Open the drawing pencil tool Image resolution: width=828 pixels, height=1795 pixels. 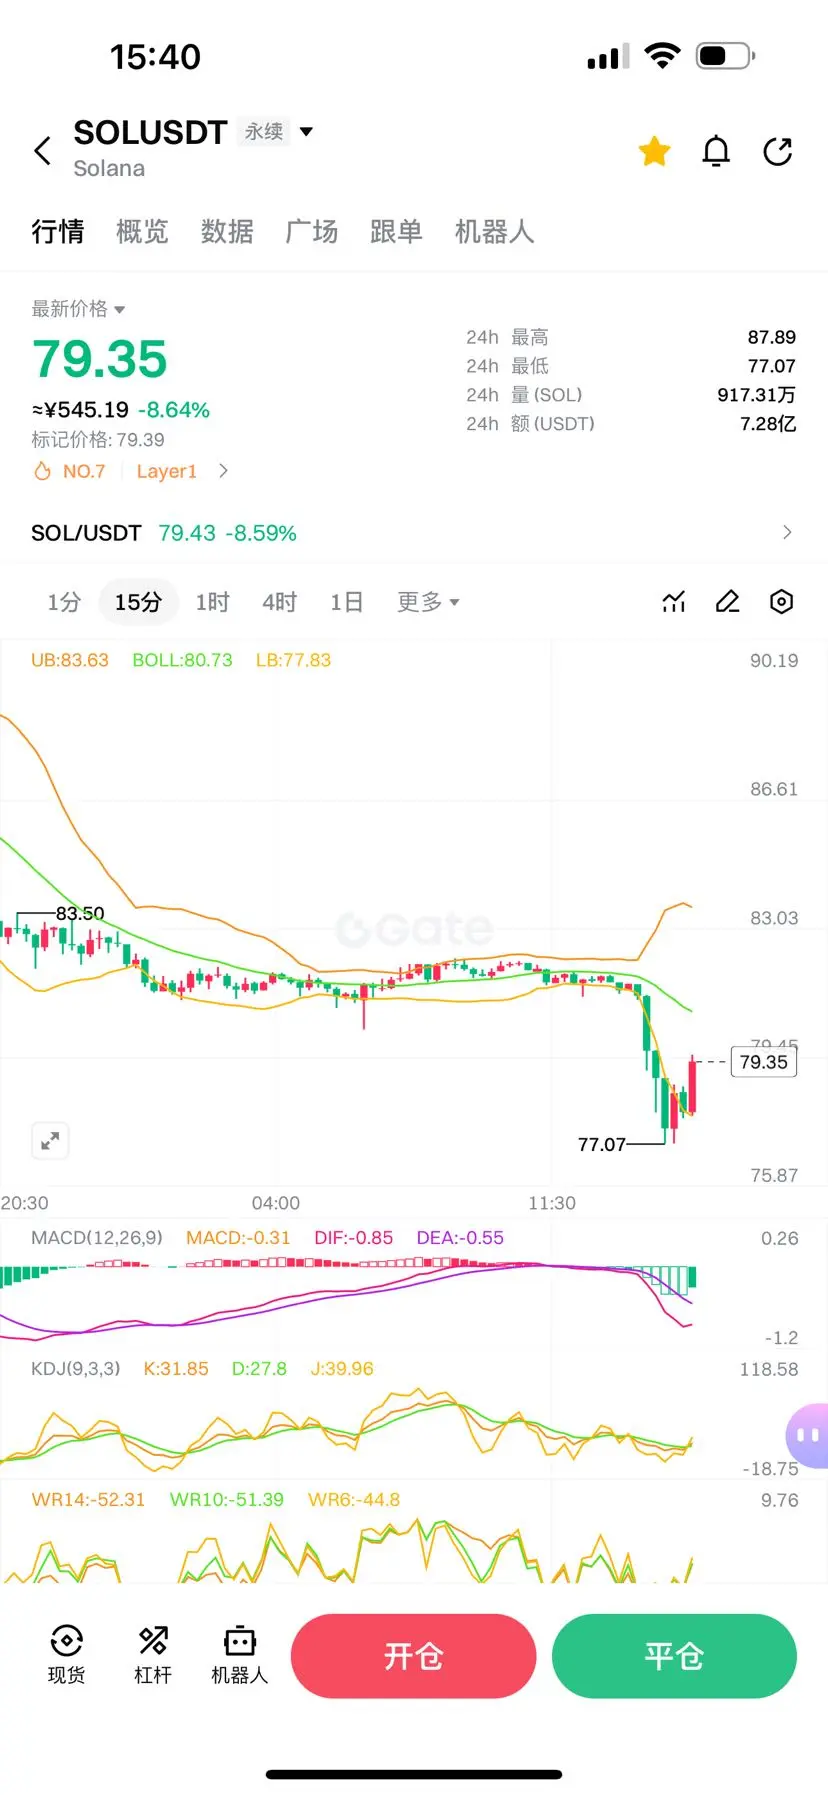[x=728, y=601]
